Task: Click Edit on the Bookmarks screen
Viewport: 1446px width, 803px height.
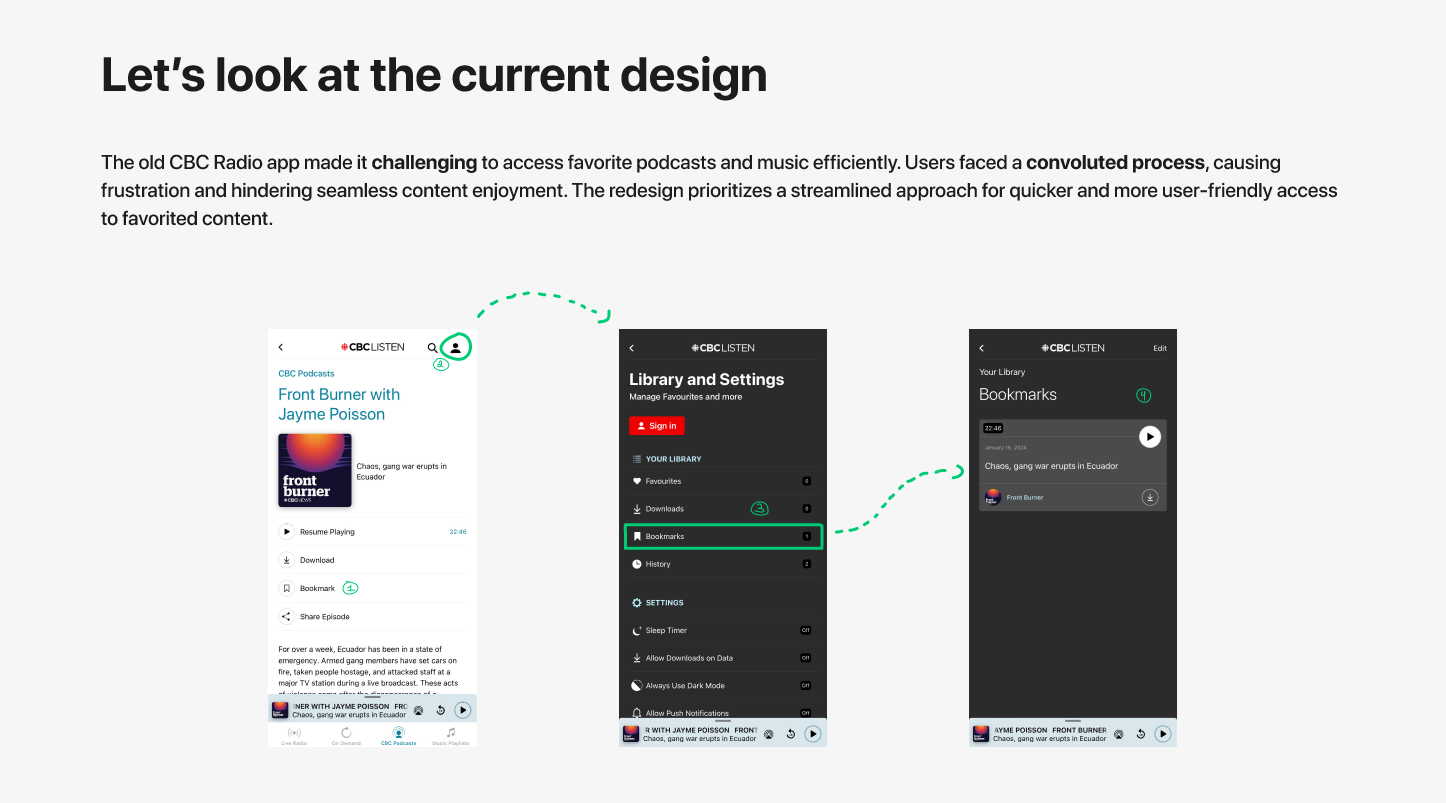Action: [1159, 348]
